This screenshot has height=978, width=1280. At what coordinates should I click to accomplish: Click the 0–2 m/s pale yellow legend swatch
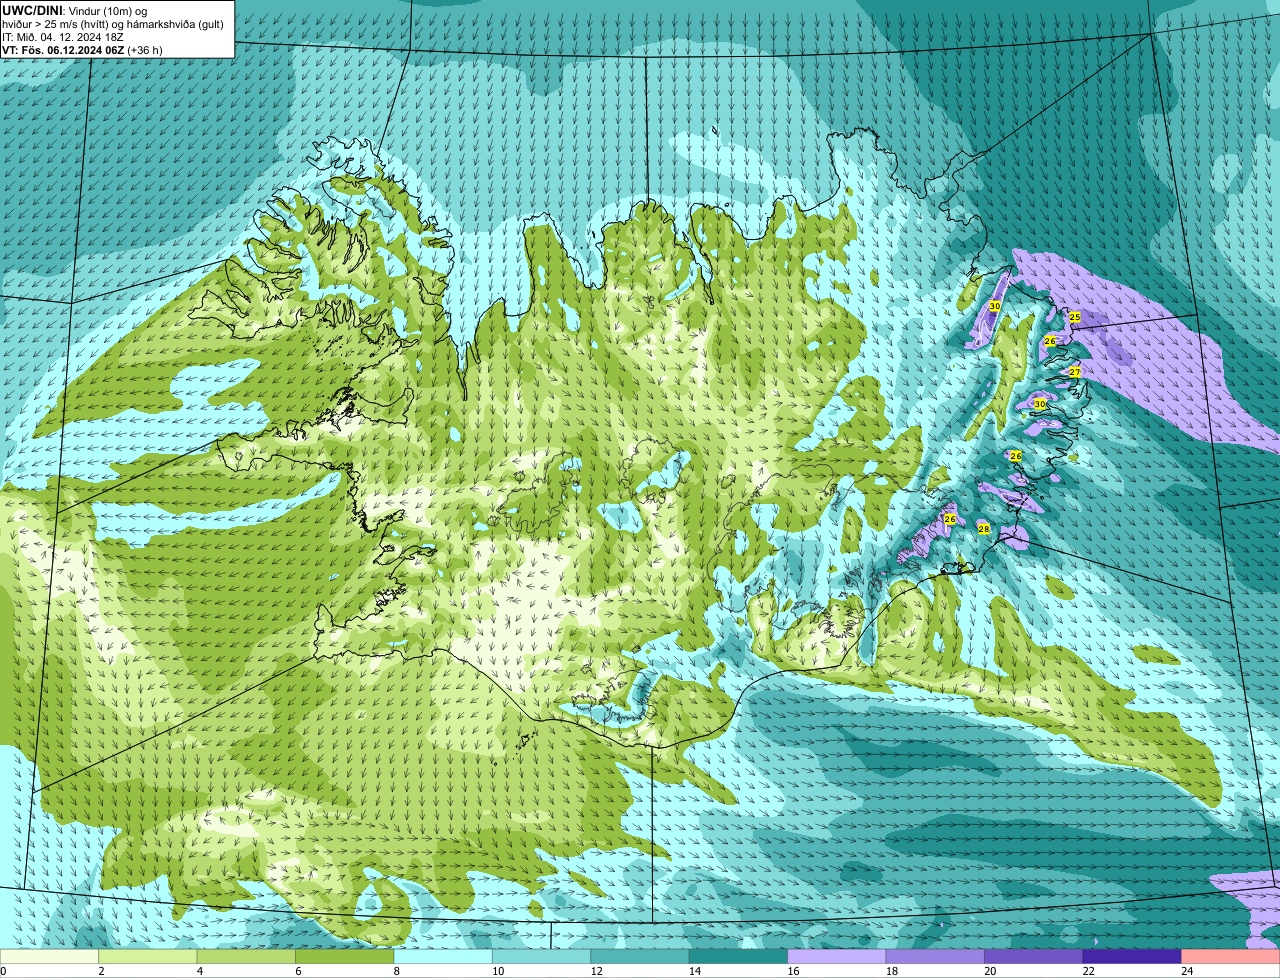49,957
